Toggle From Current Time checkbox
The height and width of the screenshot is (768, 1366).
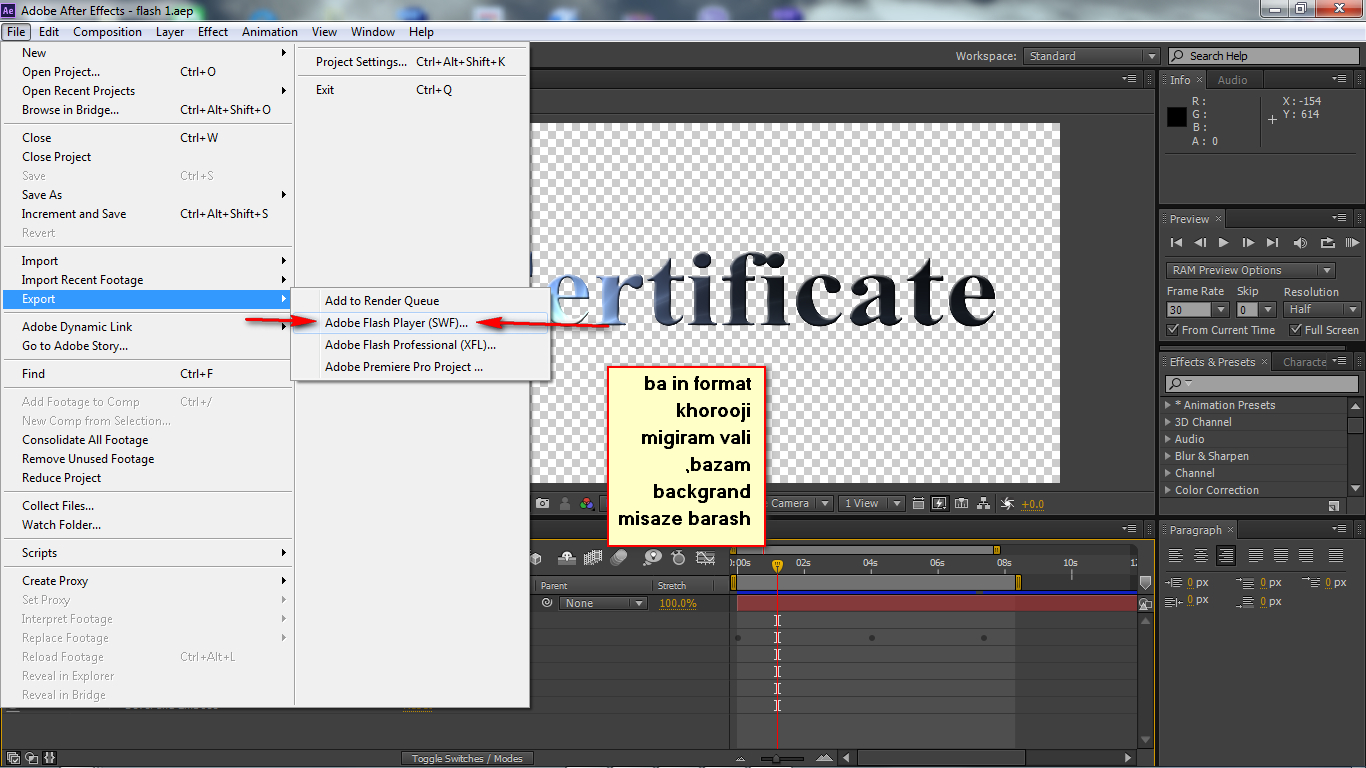1173,330
